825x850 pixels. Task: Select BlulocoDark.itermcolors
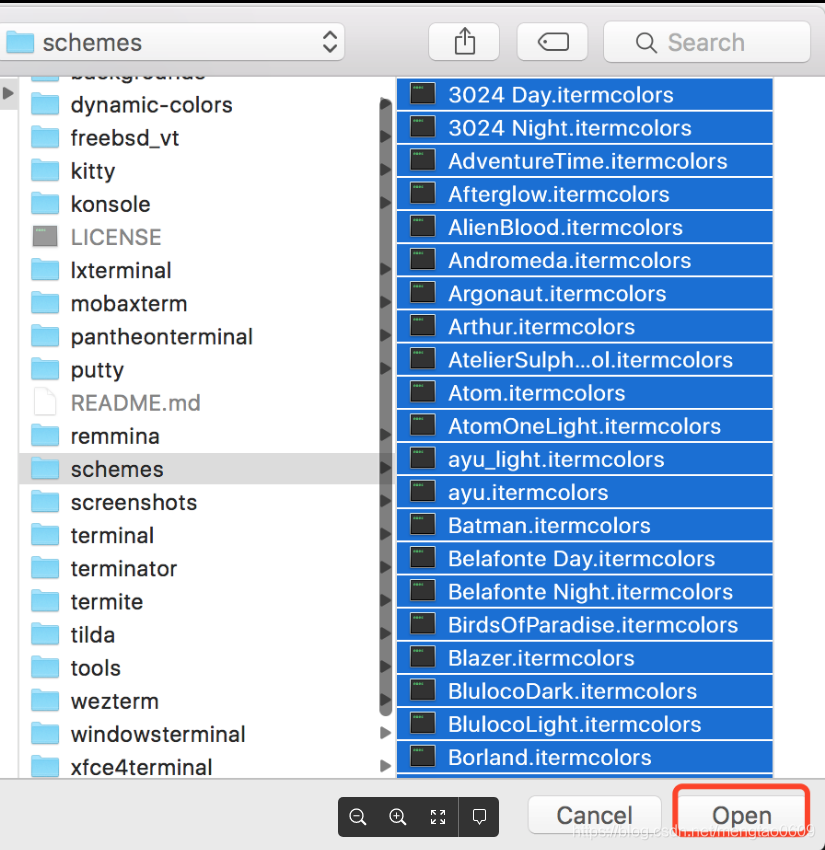585,691
